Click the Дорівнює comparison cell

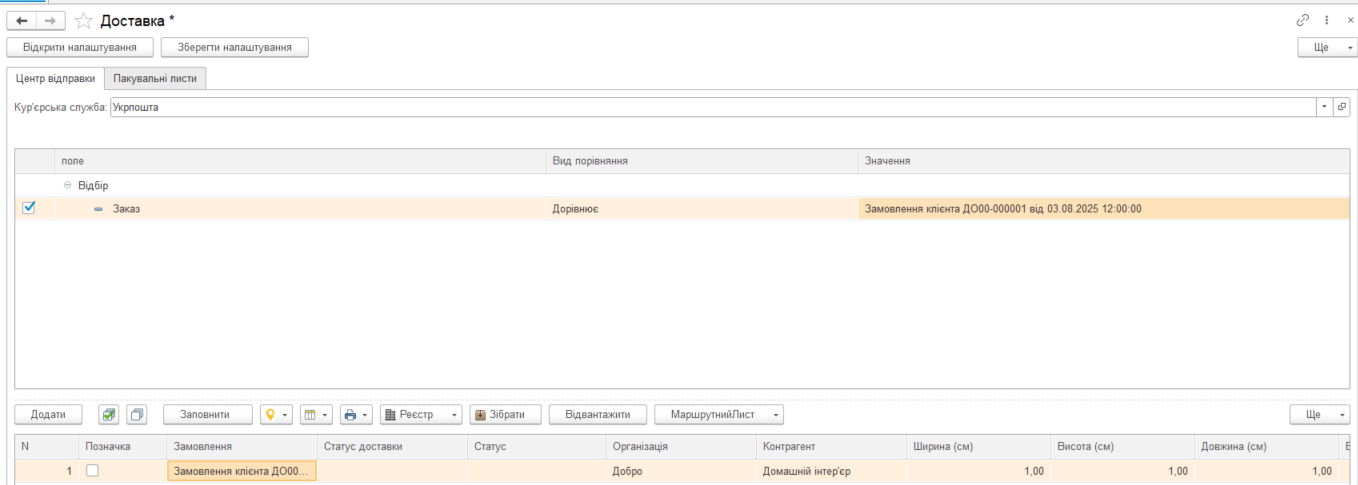click(701, 209)
